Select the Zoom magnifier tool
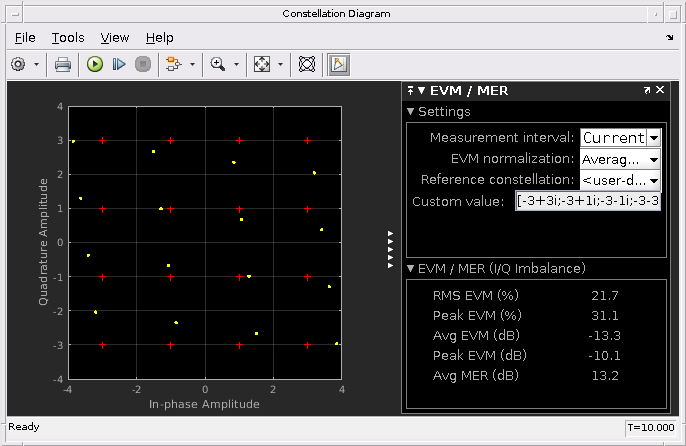Screen dimensions: 686x446 coord(218,64)
